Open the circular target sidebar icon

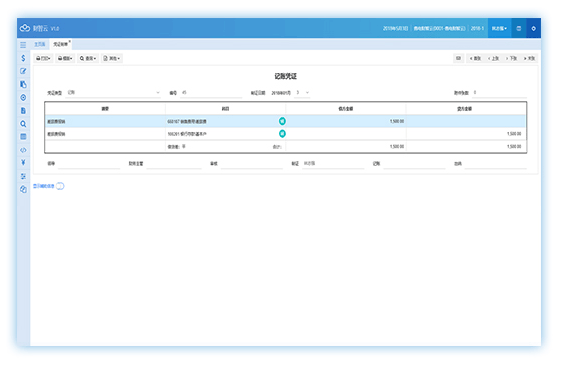23,97
